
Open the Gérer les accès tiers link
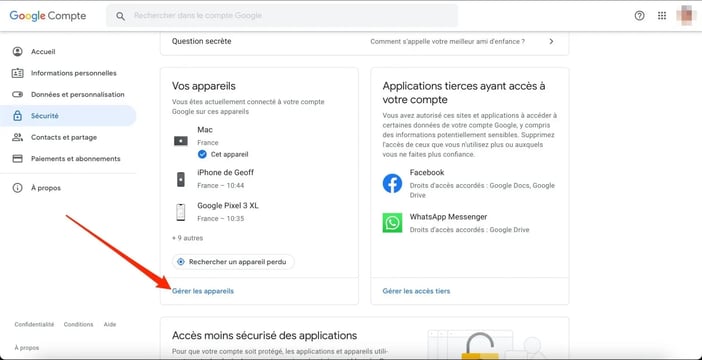[416, 291]
